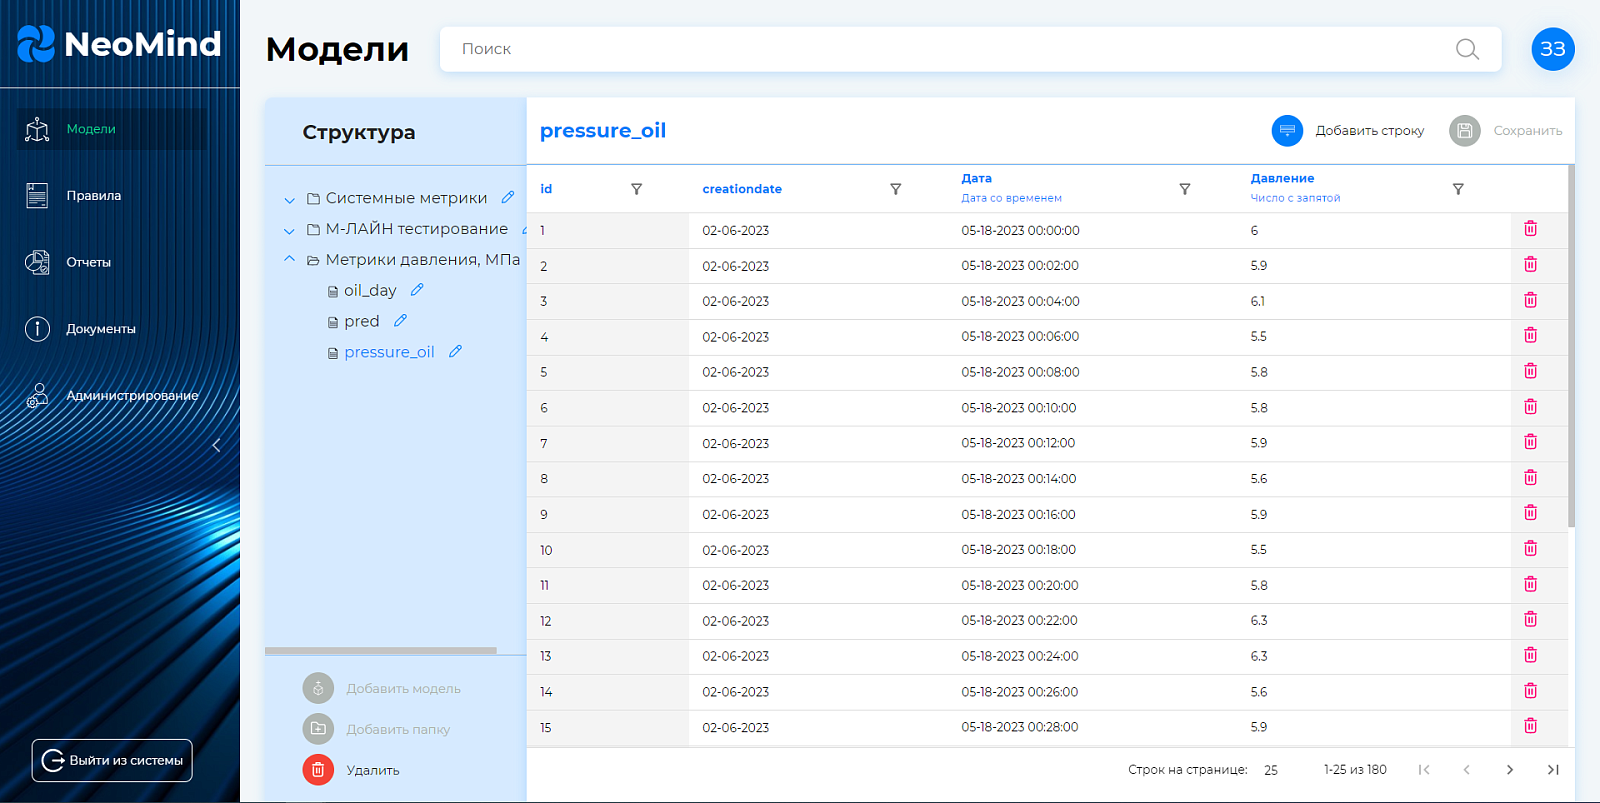The width and height of the screenshot is (1600, 803).
Task: Go to the previous page of results
Action: (1467, 770)
